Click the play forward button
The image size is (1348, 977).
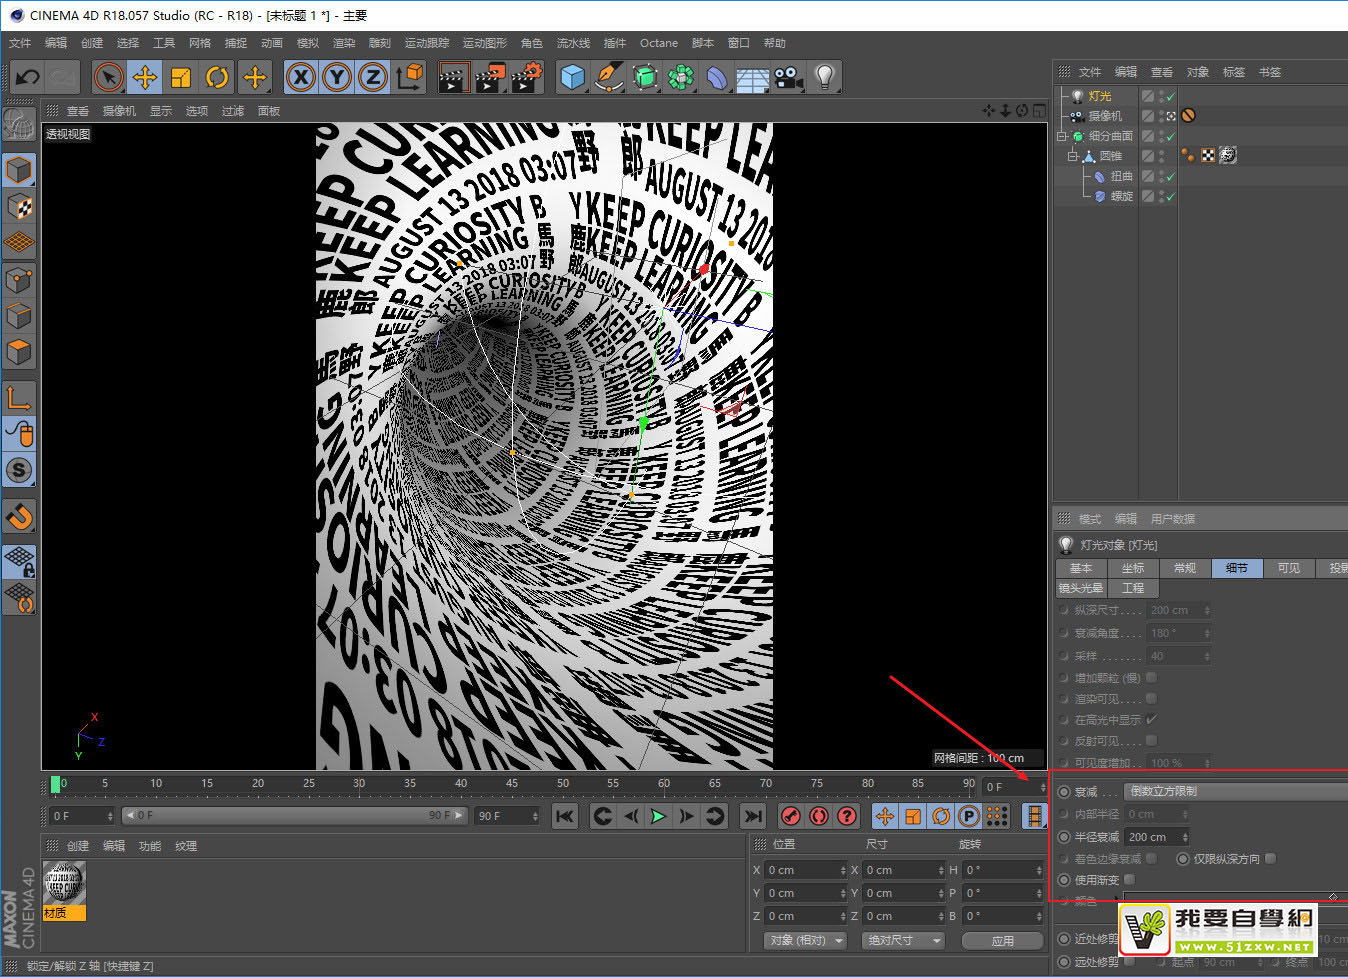(658, 816)
